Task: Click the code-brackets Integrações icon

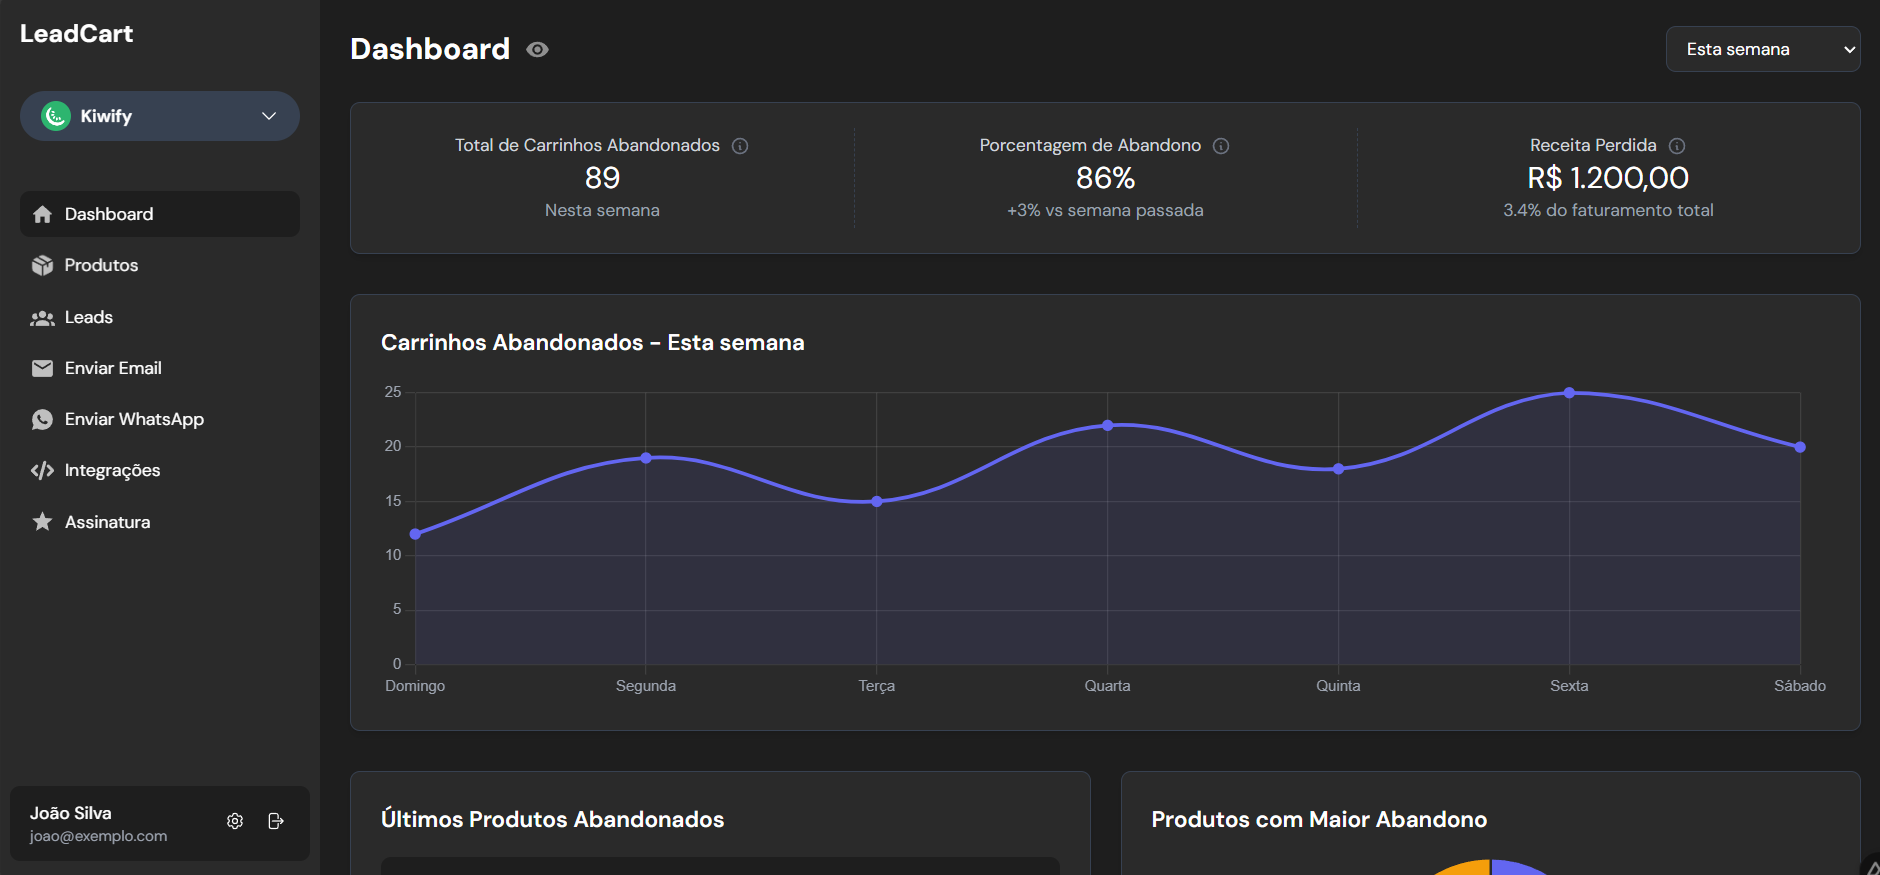Action: [42, 470]
